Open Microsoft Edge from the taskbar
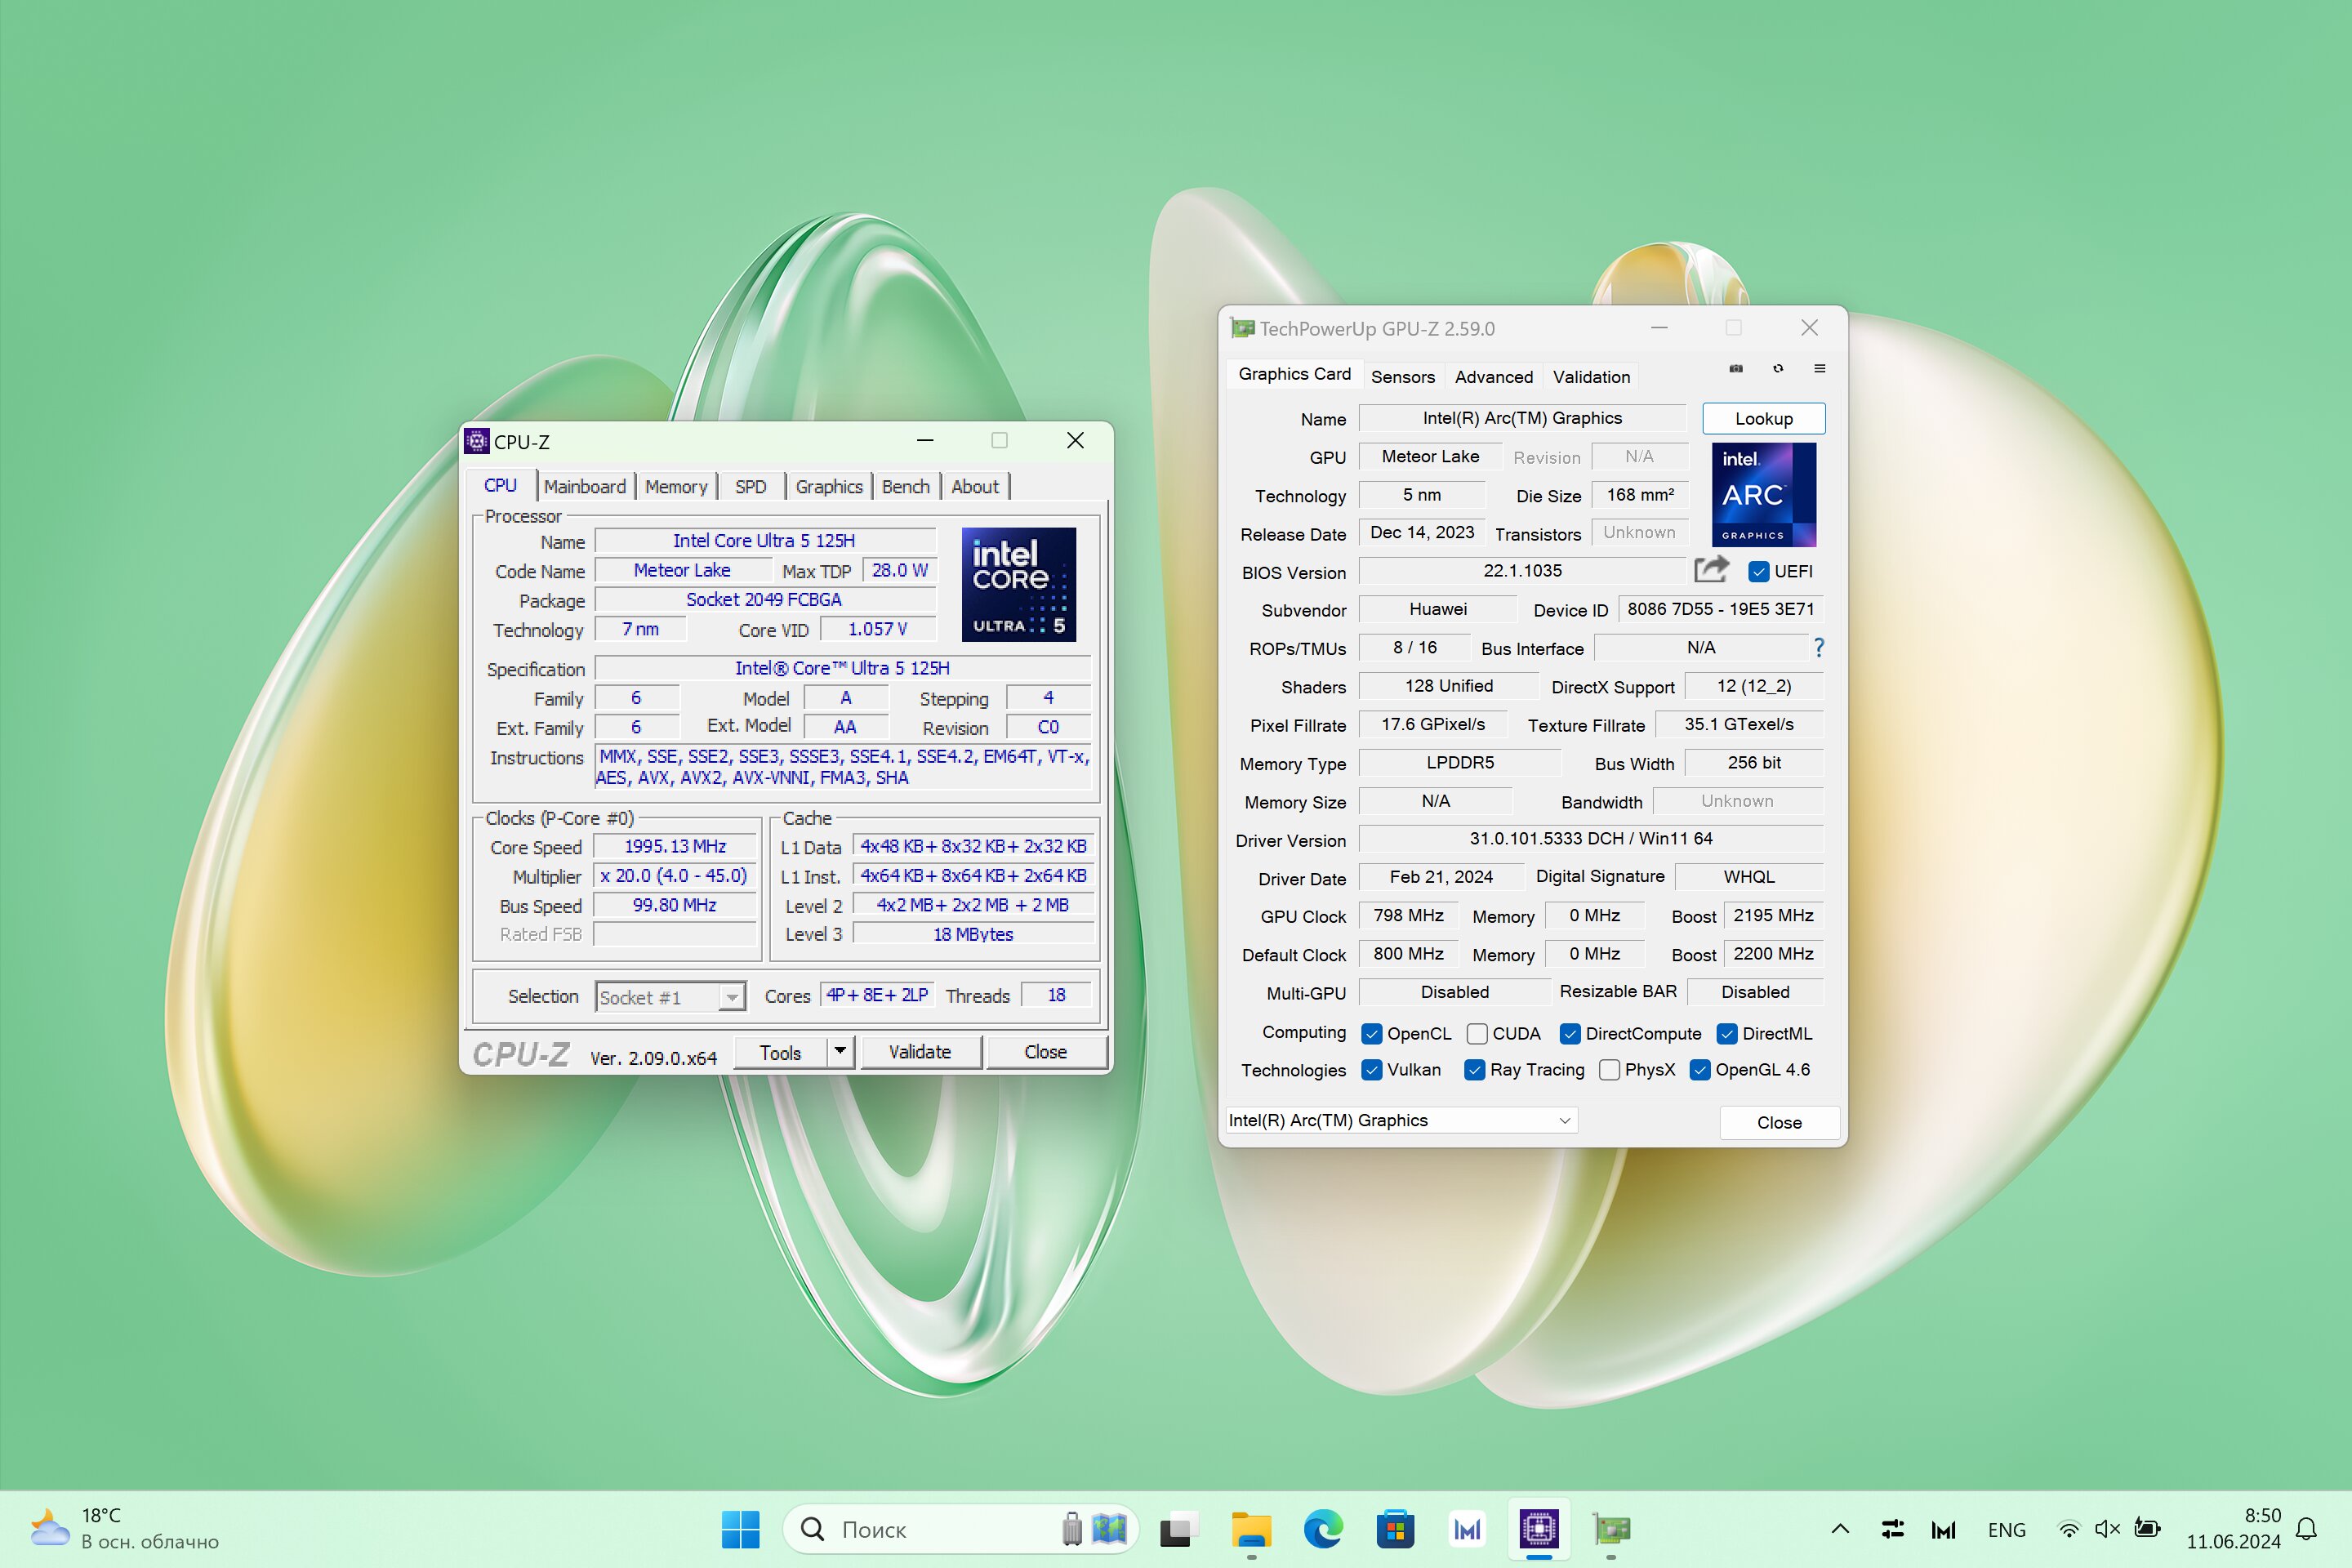The image size is (2352, 1568). coord(1323,1529)
